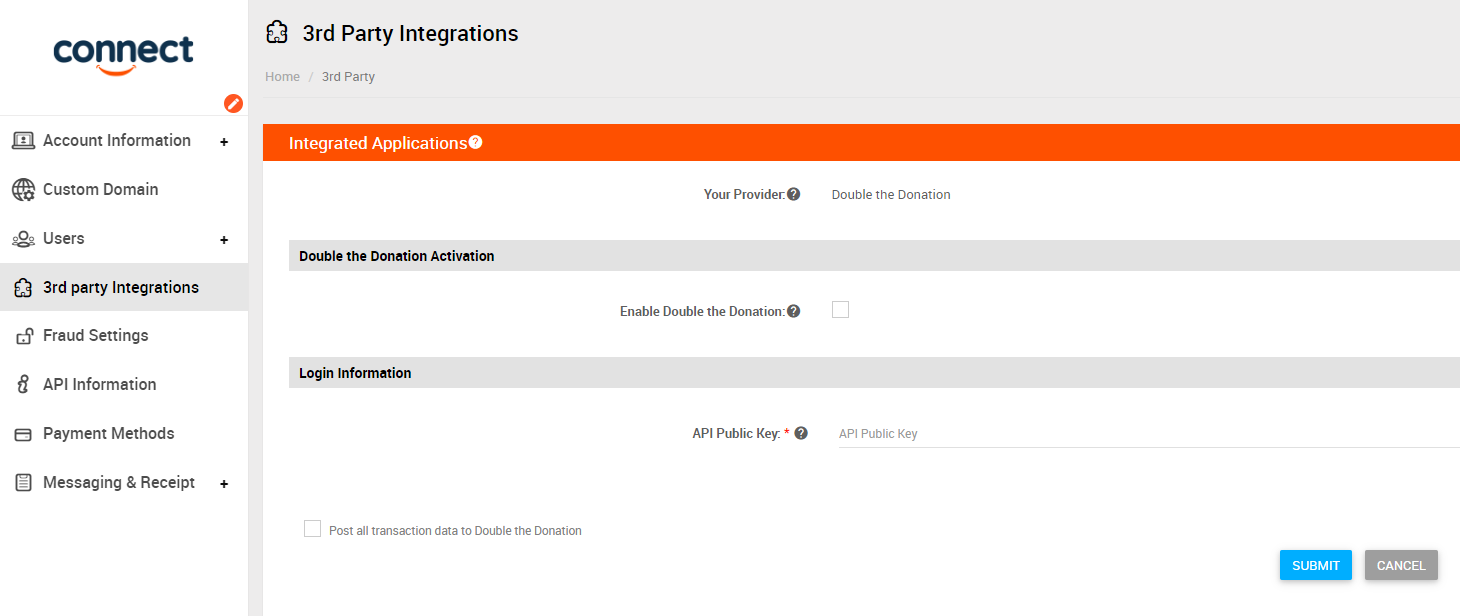Viewport: 1460px width, 616px height.
Task: Enable Double the Donation checkbox
Action: point(840,310)
